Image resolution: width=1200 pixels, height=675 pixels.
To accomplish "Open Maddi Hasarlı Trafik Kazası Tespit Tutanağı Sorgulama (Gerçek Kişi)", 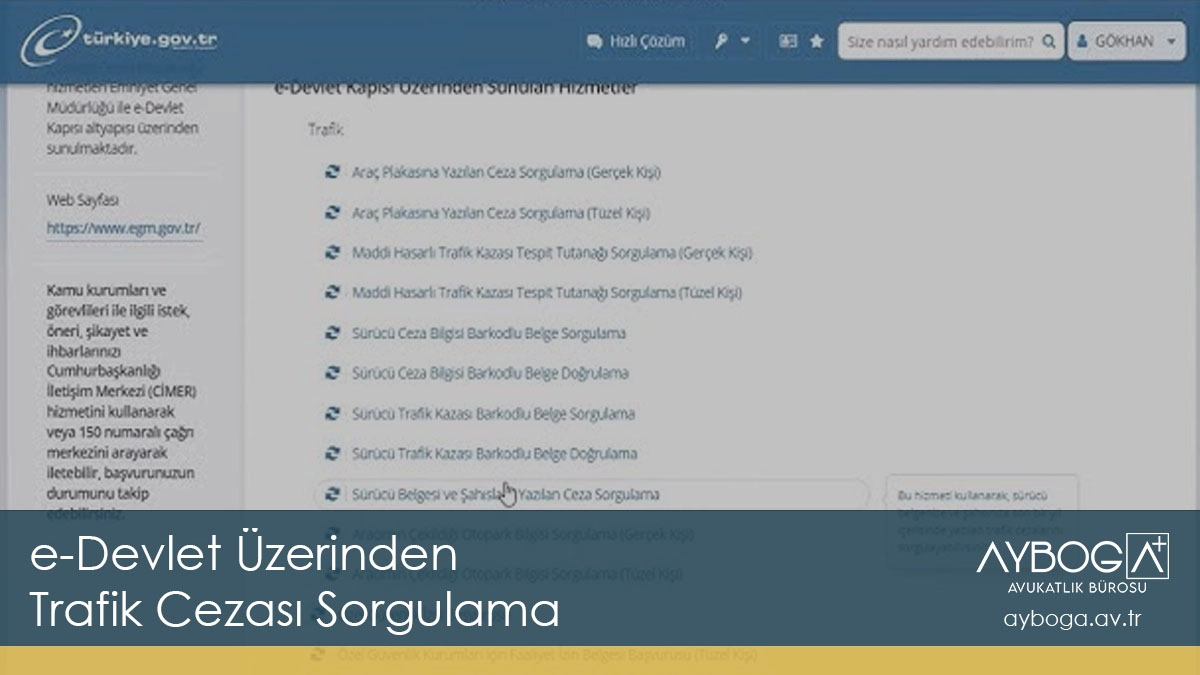I will [x=553, y=252].
